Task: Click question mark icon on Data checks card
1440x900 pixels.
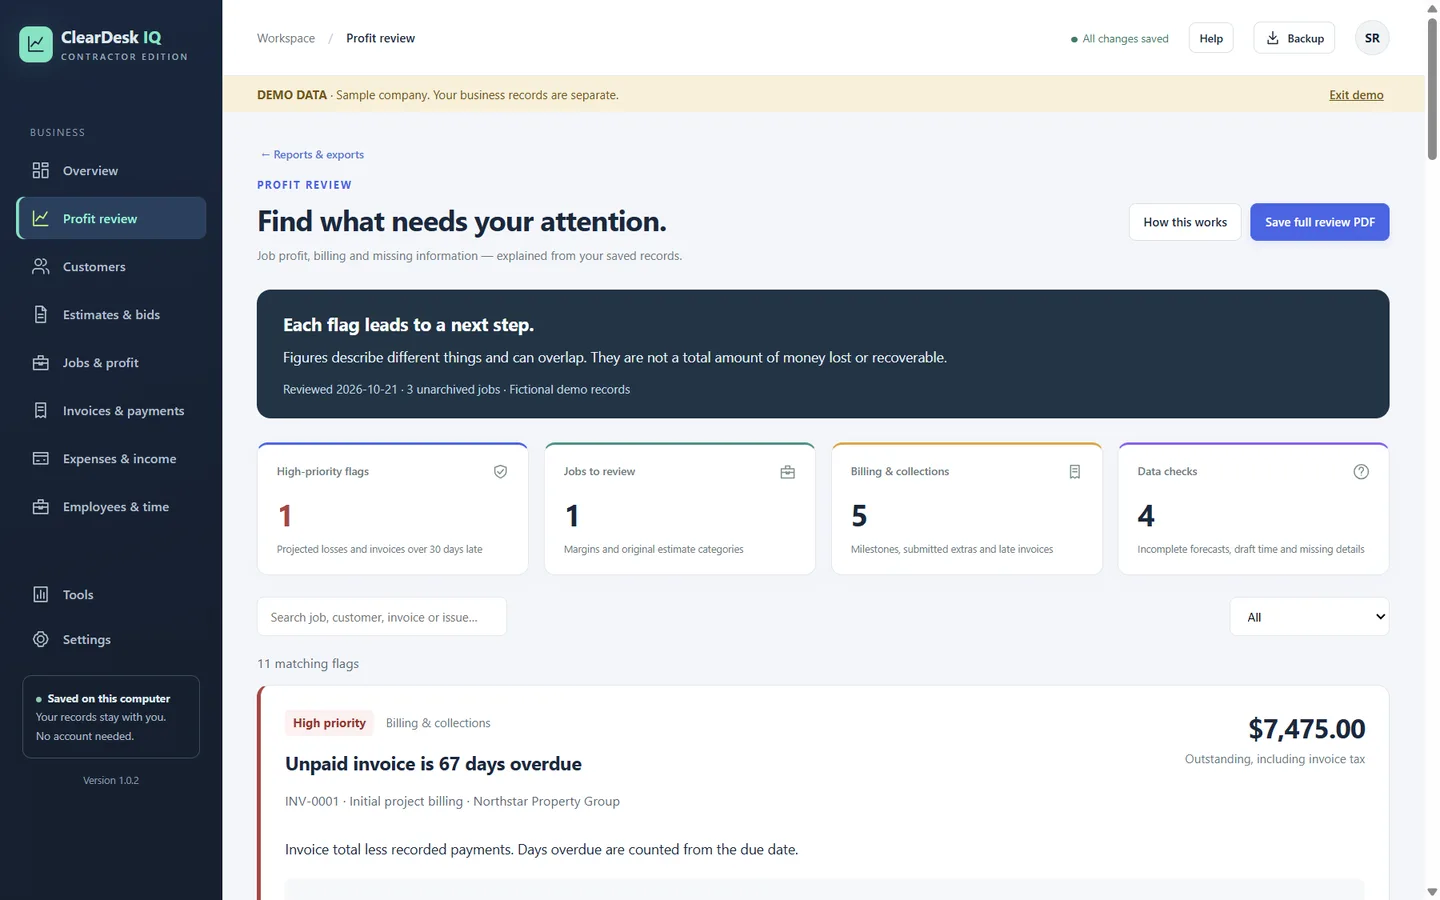Action: 1361,472
